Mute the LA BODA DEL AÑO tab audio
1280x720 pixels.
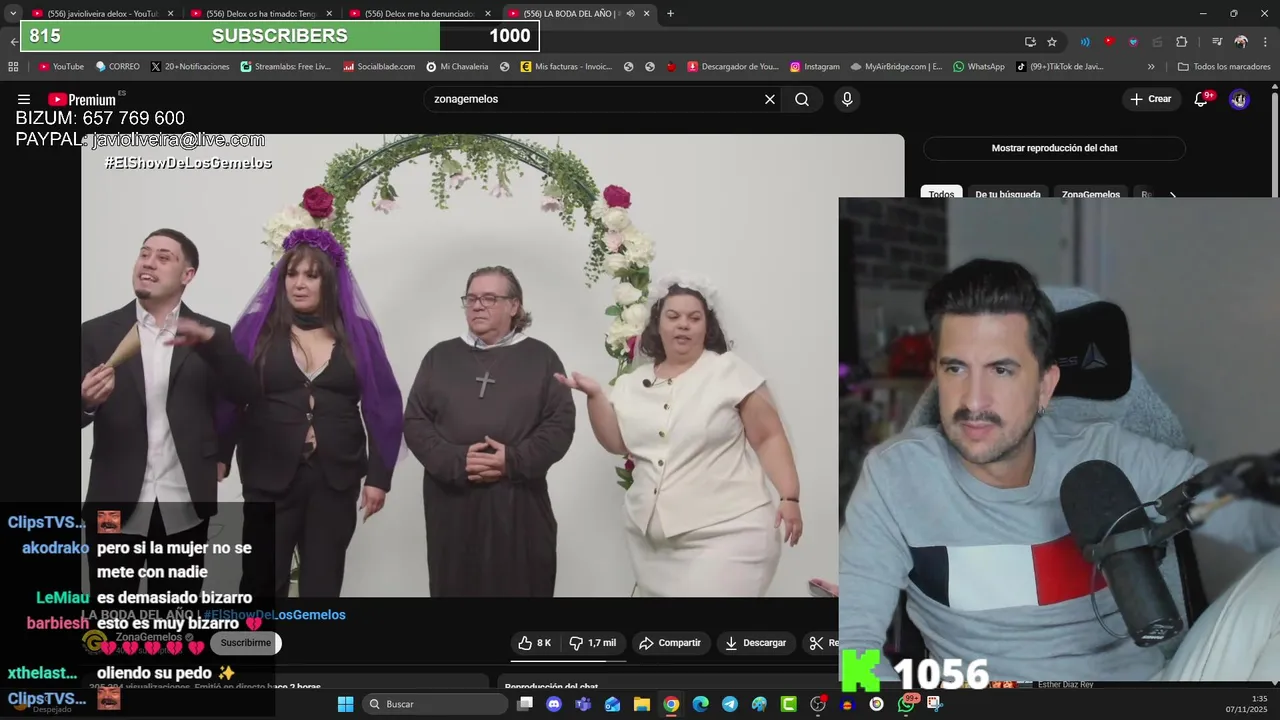point(631,13)
